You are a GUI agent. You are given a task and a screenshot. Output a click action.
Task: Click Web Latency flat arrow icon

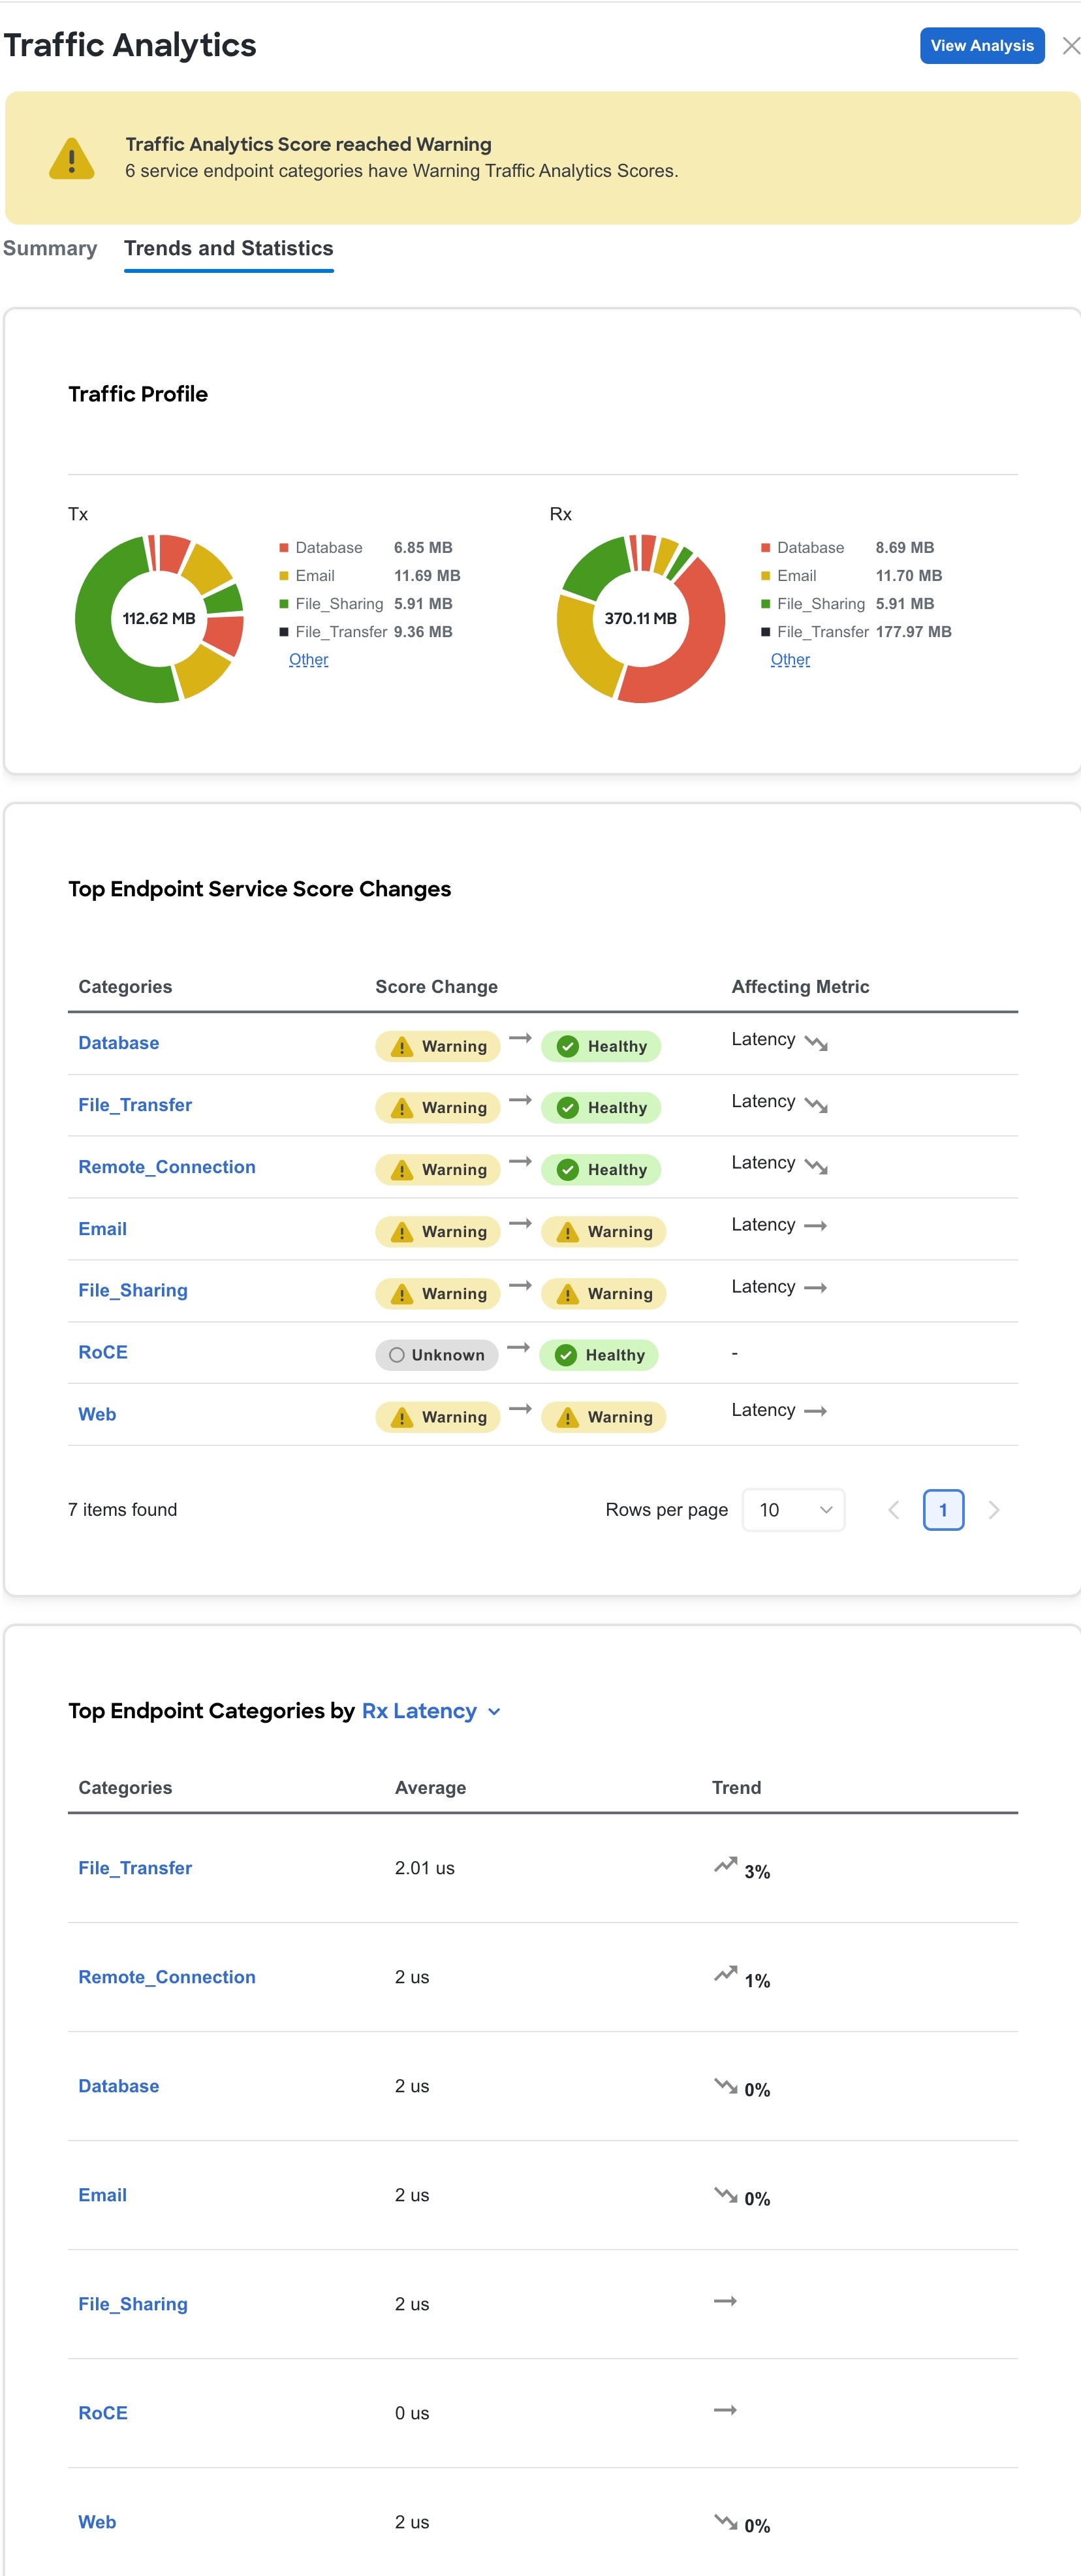pos(816,1412)
